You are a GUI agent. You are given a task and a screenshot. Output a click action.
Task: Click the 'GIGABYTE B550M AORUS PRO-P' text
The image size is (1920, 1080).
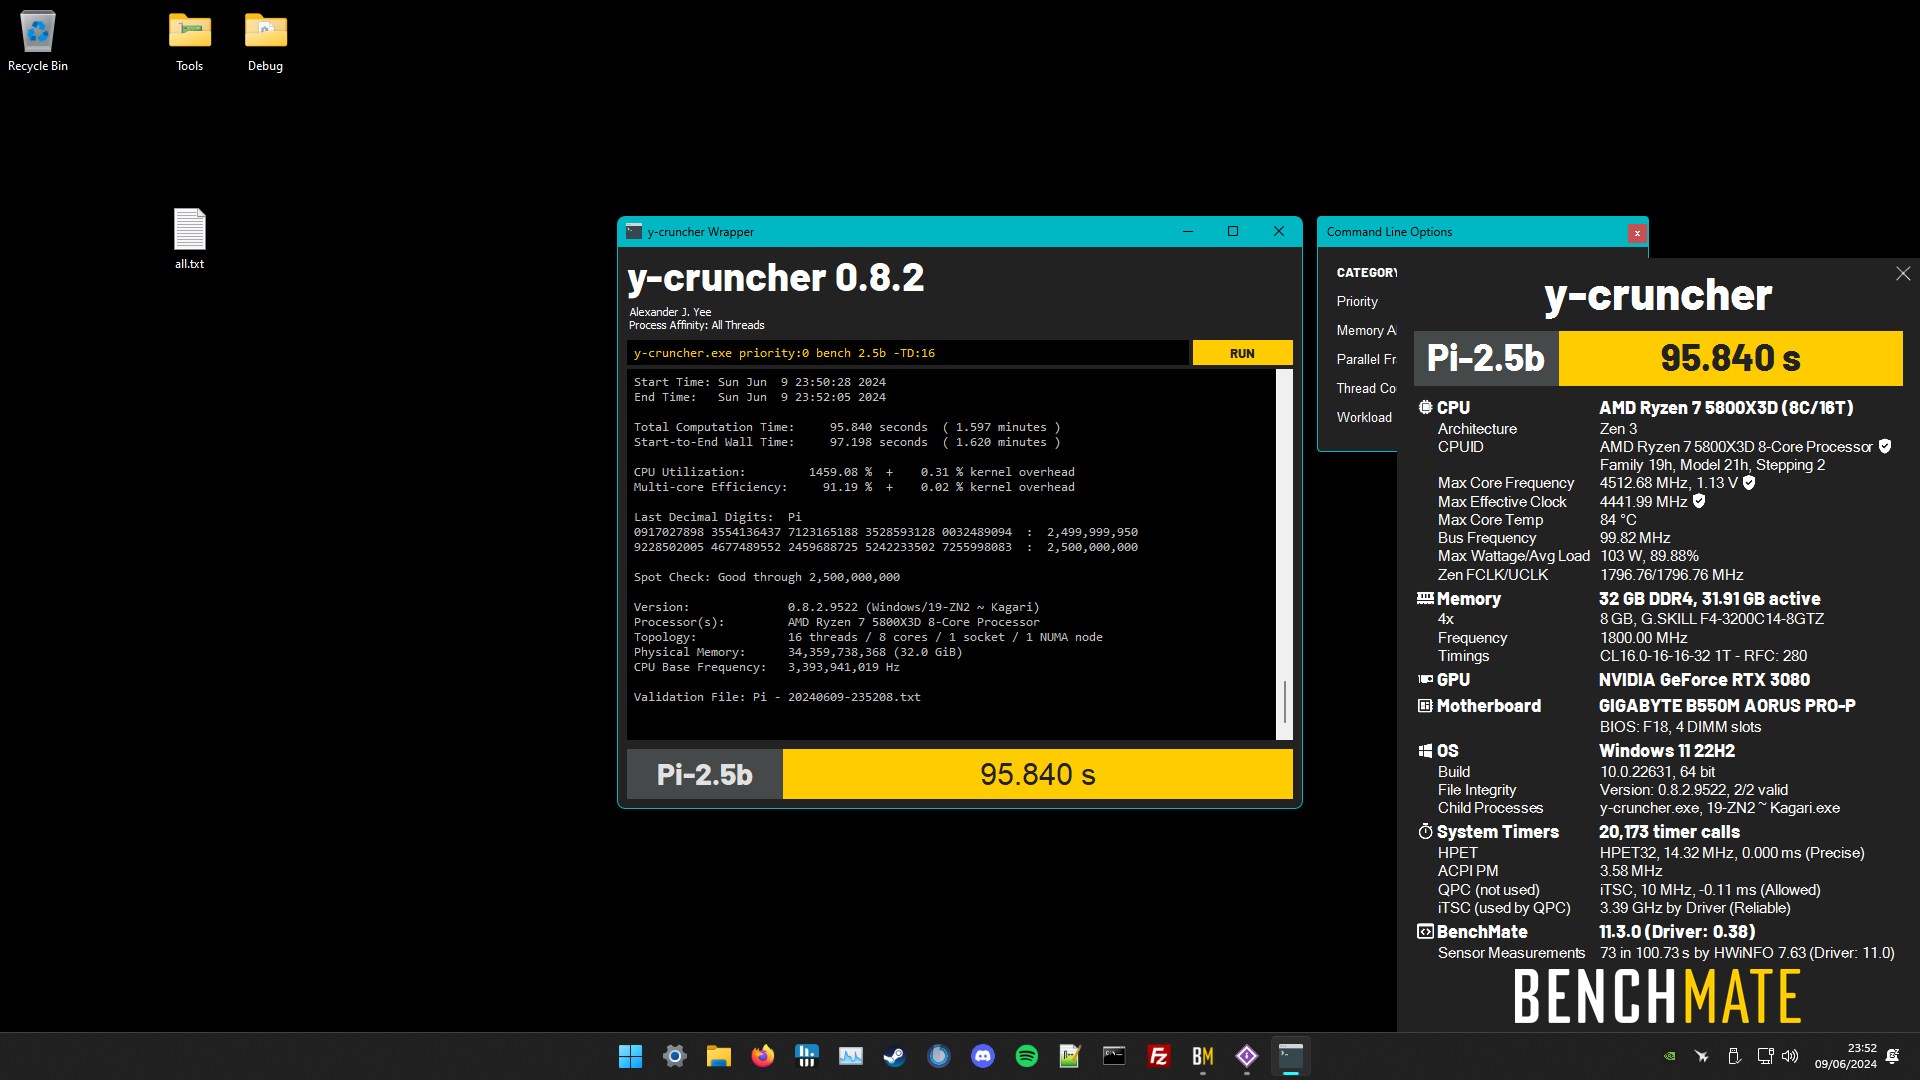pyautogui.click(x=1727, y=706)
